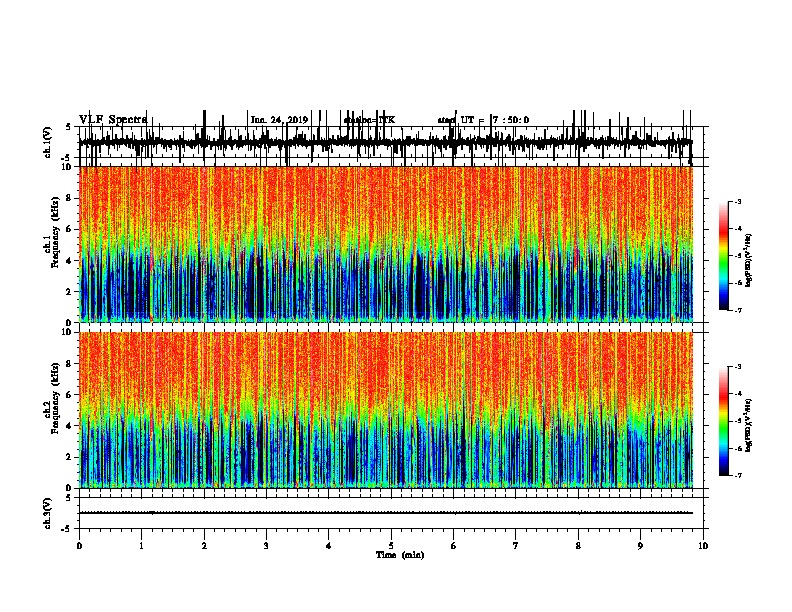Select the "Jan. 24, 2019" date text
Viewport: 792px width, 612px height.
(279, 120)
